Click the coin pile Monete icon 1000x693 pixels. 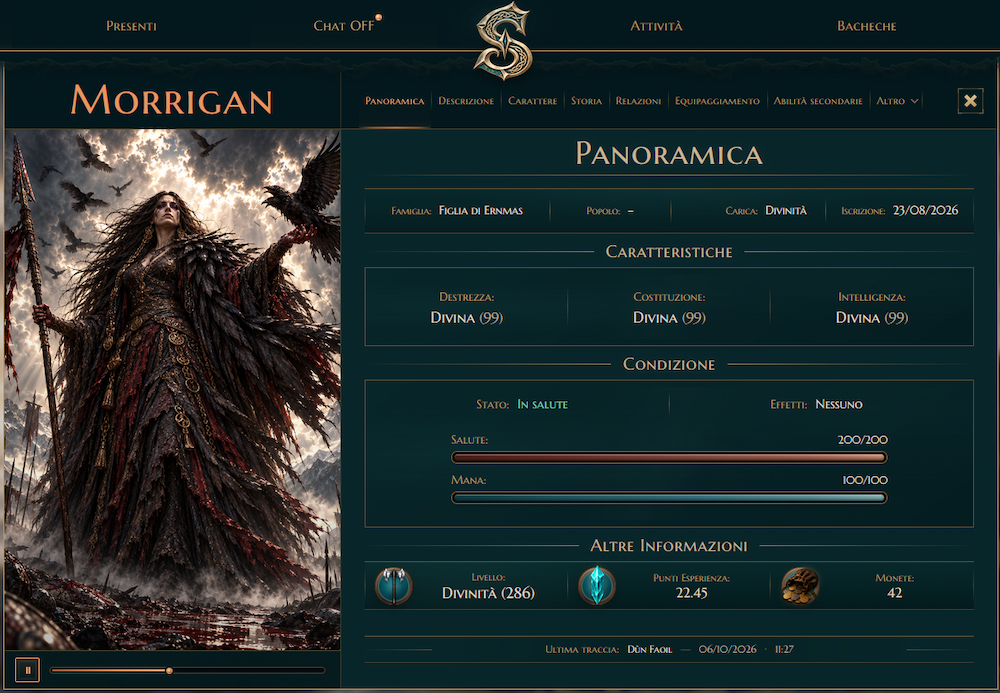(800, 585)
